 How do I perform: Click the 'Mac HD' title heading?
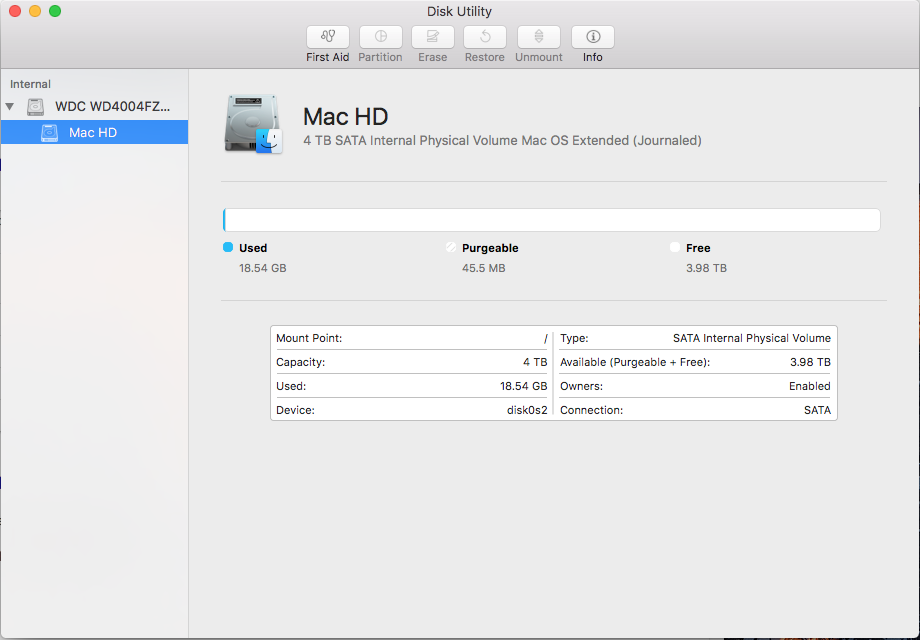pyautogui.click(x=346, y=117)
